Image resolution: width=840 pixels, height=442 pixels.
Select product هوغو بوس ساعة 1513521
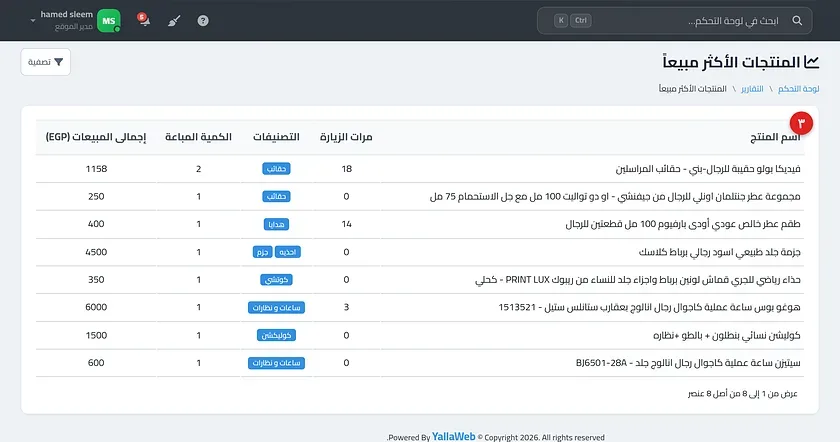(x=649, y=308)
